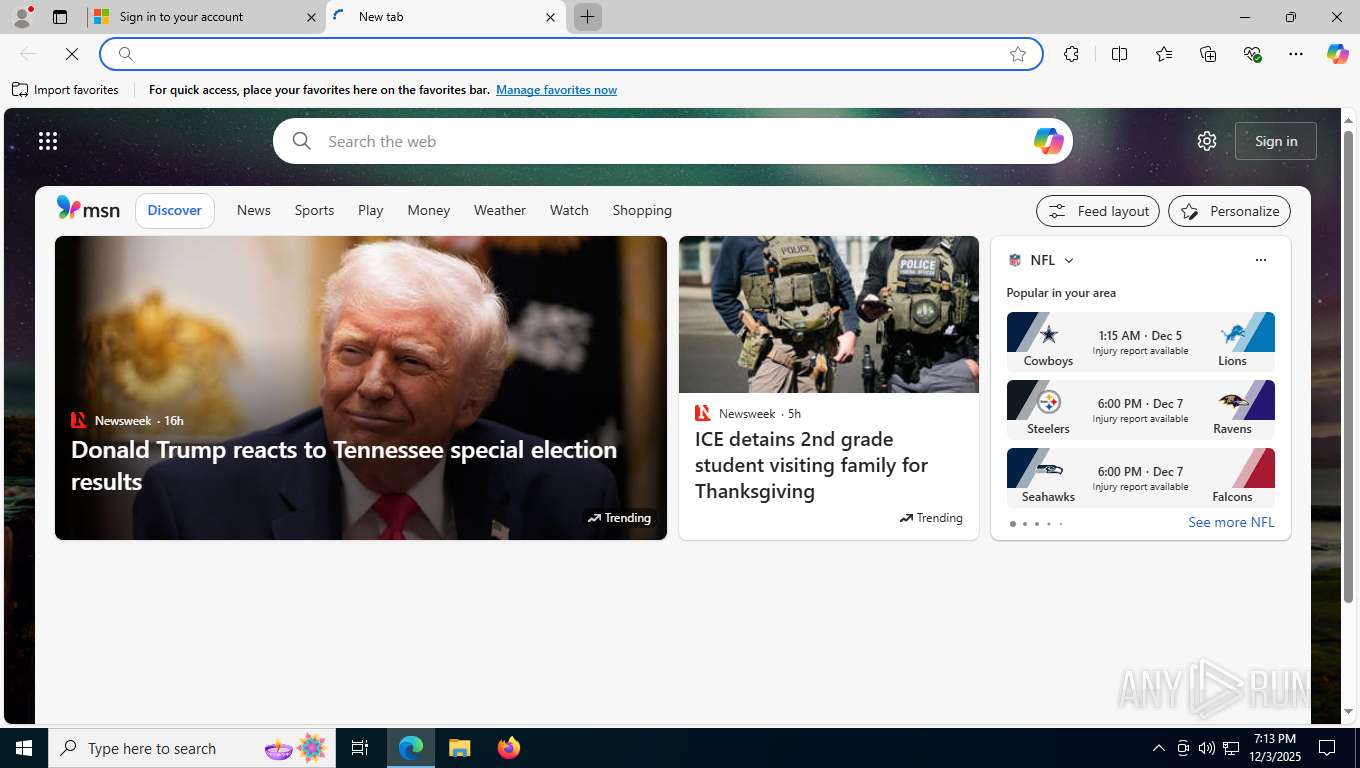Viewport: 1360px width, 768px height.
Task: Click the Sign in button
Action: (x=1276, y=141)
